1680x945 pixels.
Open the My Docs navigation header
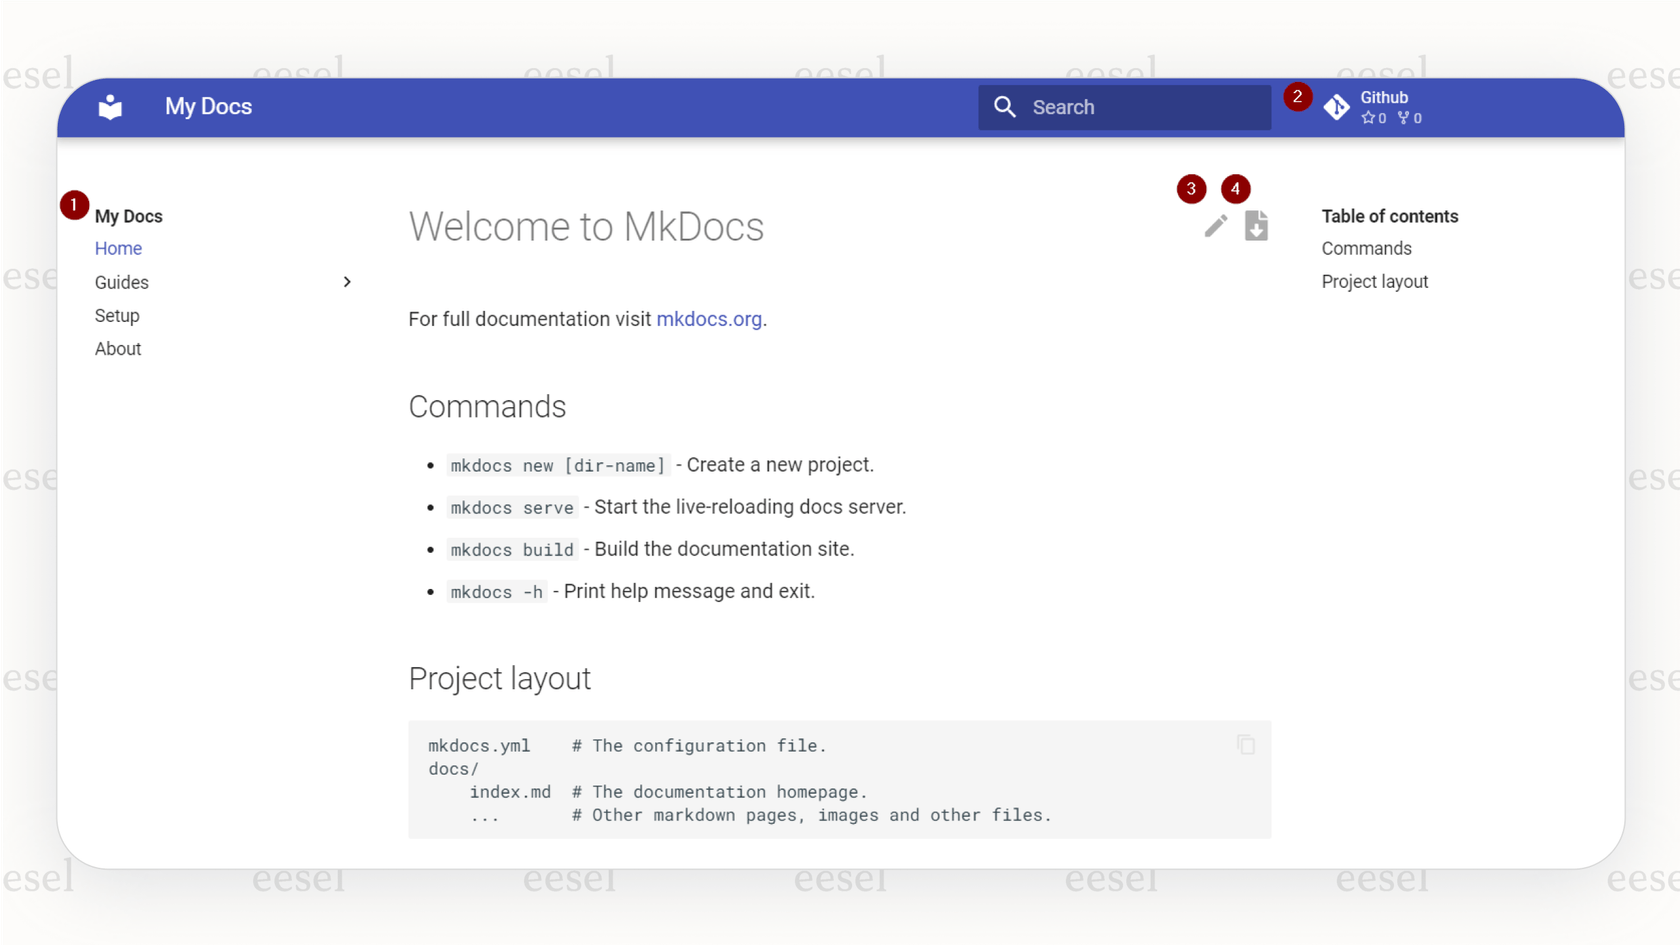[x=128, y=216]
